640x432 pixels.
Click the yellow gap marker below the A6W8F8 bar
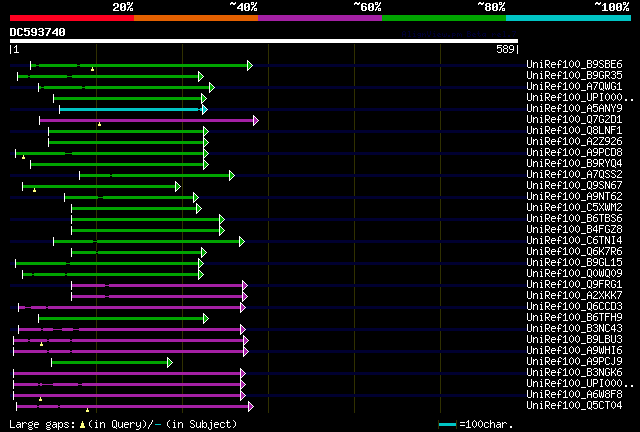click(40, 399)
